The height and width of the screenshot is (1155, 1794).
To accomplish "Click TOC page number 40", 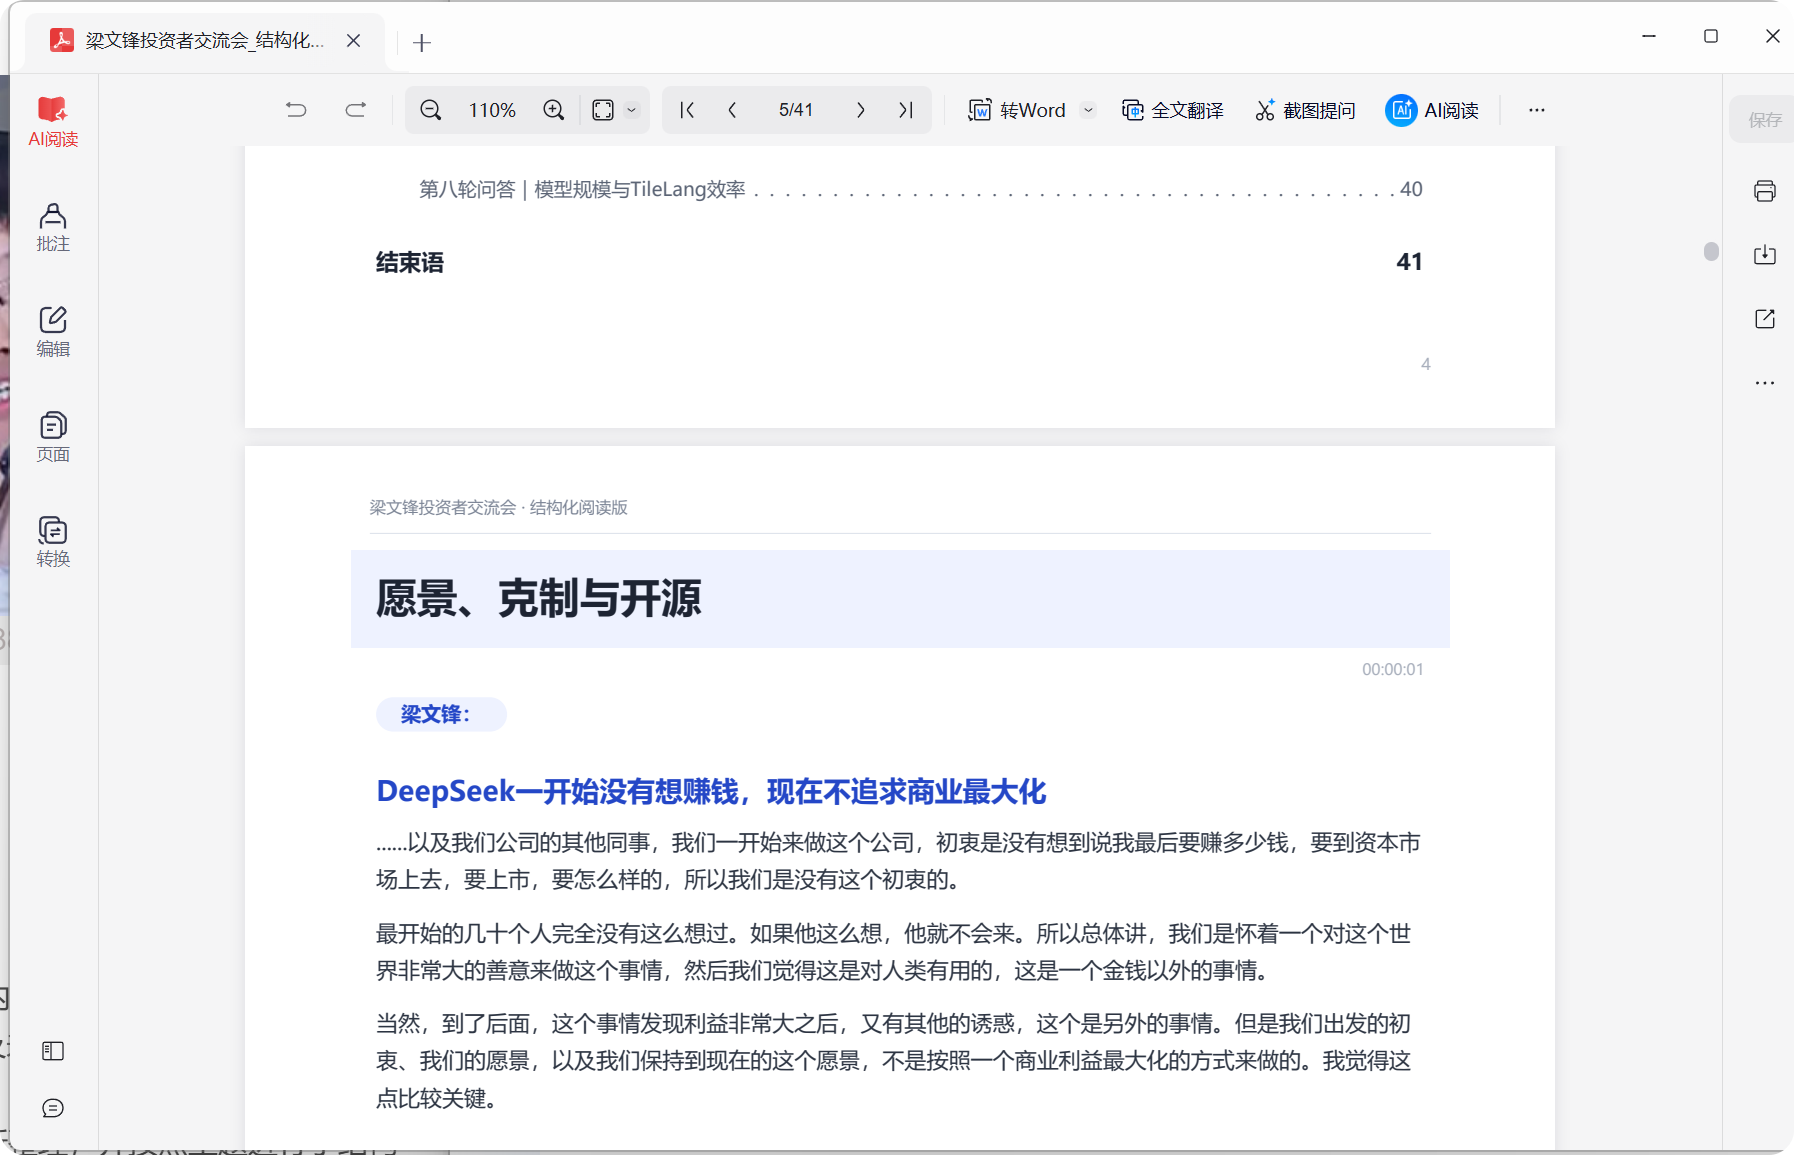I will click(1411, 189).
